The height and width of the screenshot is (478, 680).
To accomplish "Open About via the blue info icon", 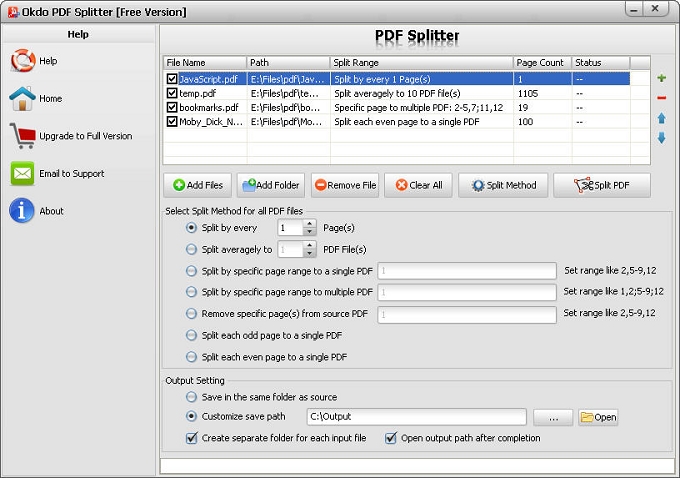I will pos(22,211).
